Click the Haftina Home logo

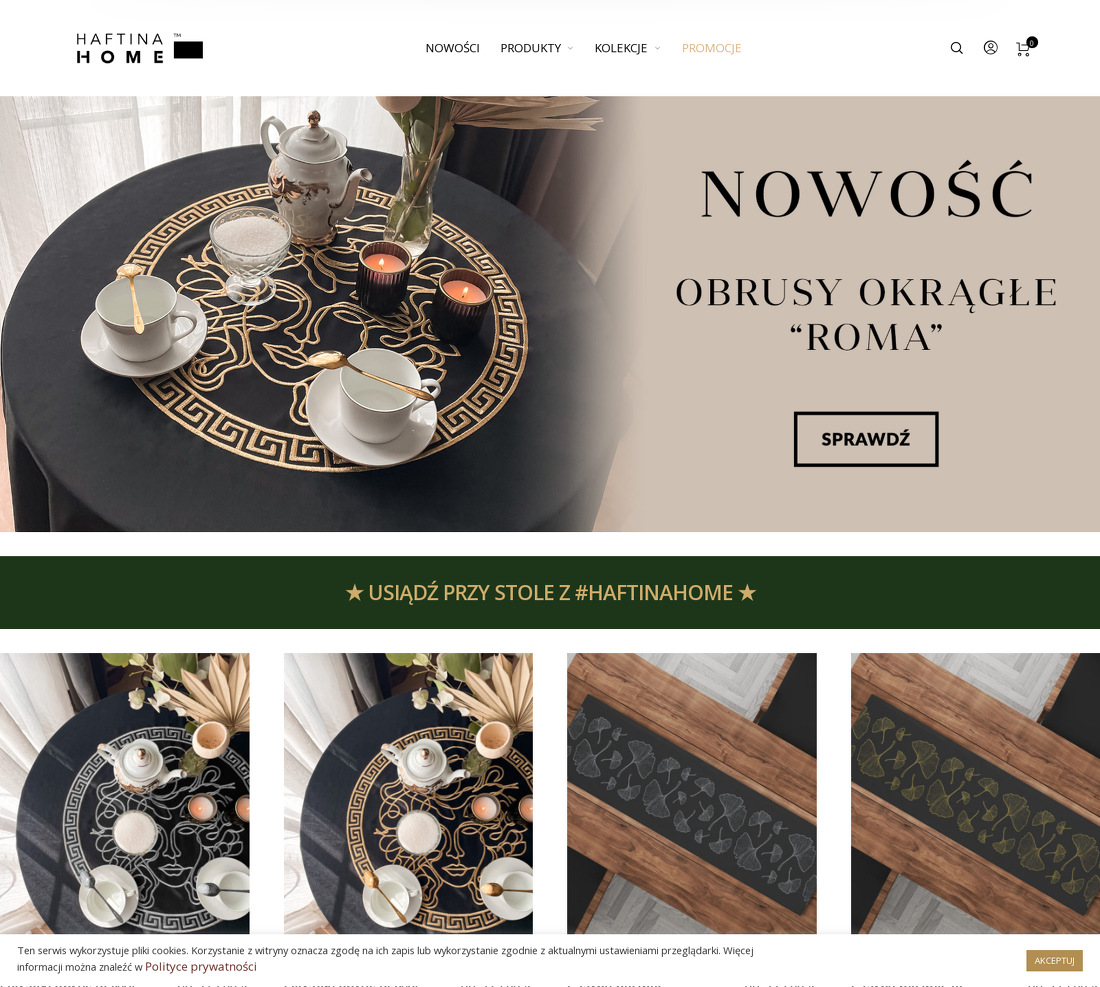[140, 48]
